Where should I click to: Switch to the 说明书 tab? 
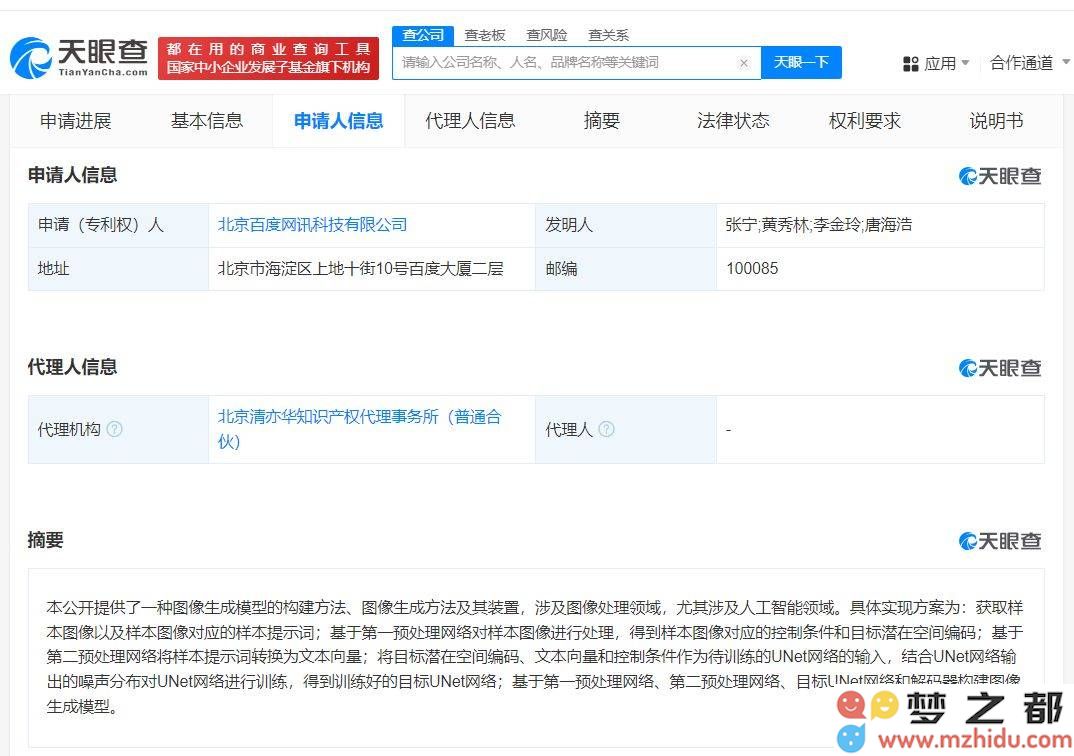996,121
